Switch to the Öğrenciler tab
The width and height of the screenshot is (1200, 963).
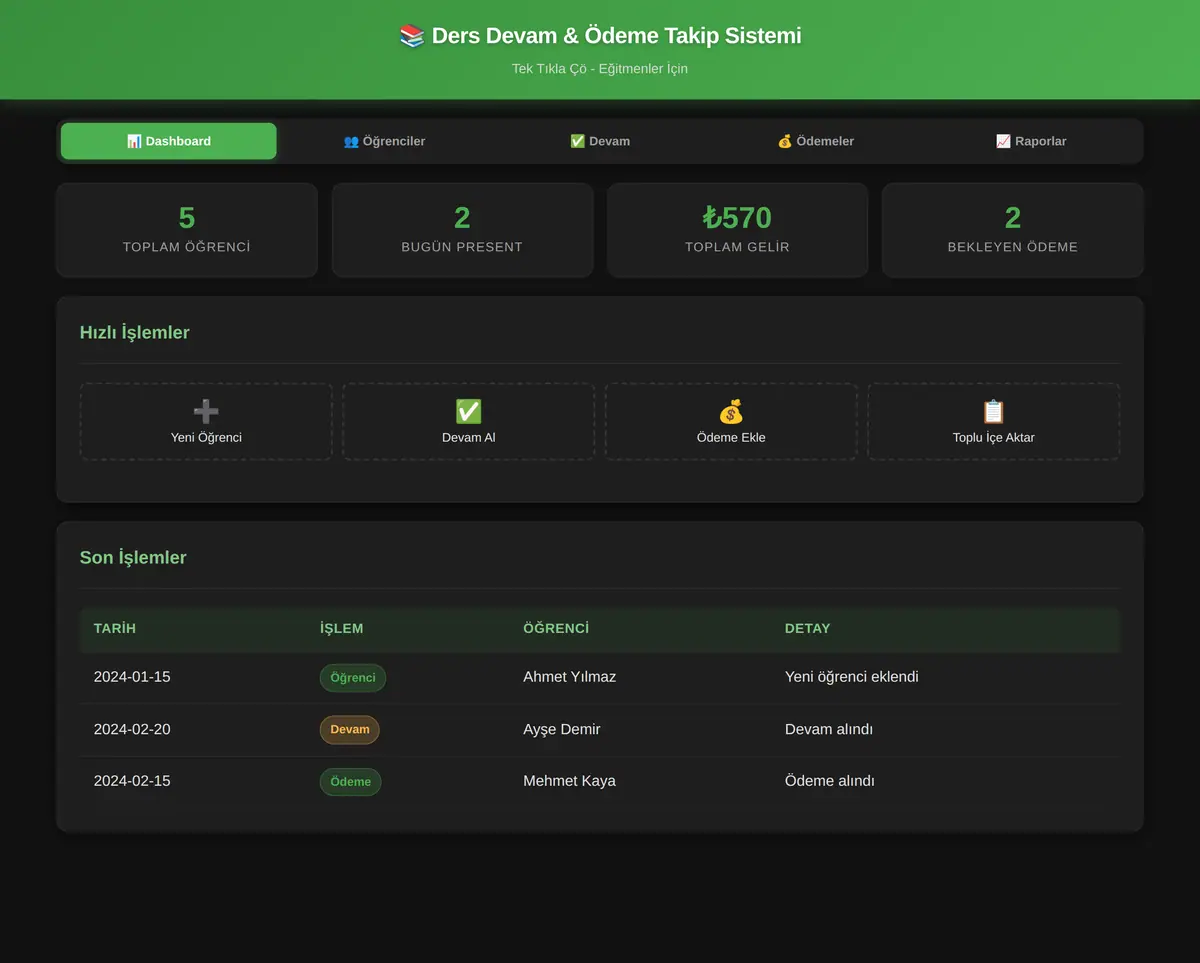pos(384,141)
